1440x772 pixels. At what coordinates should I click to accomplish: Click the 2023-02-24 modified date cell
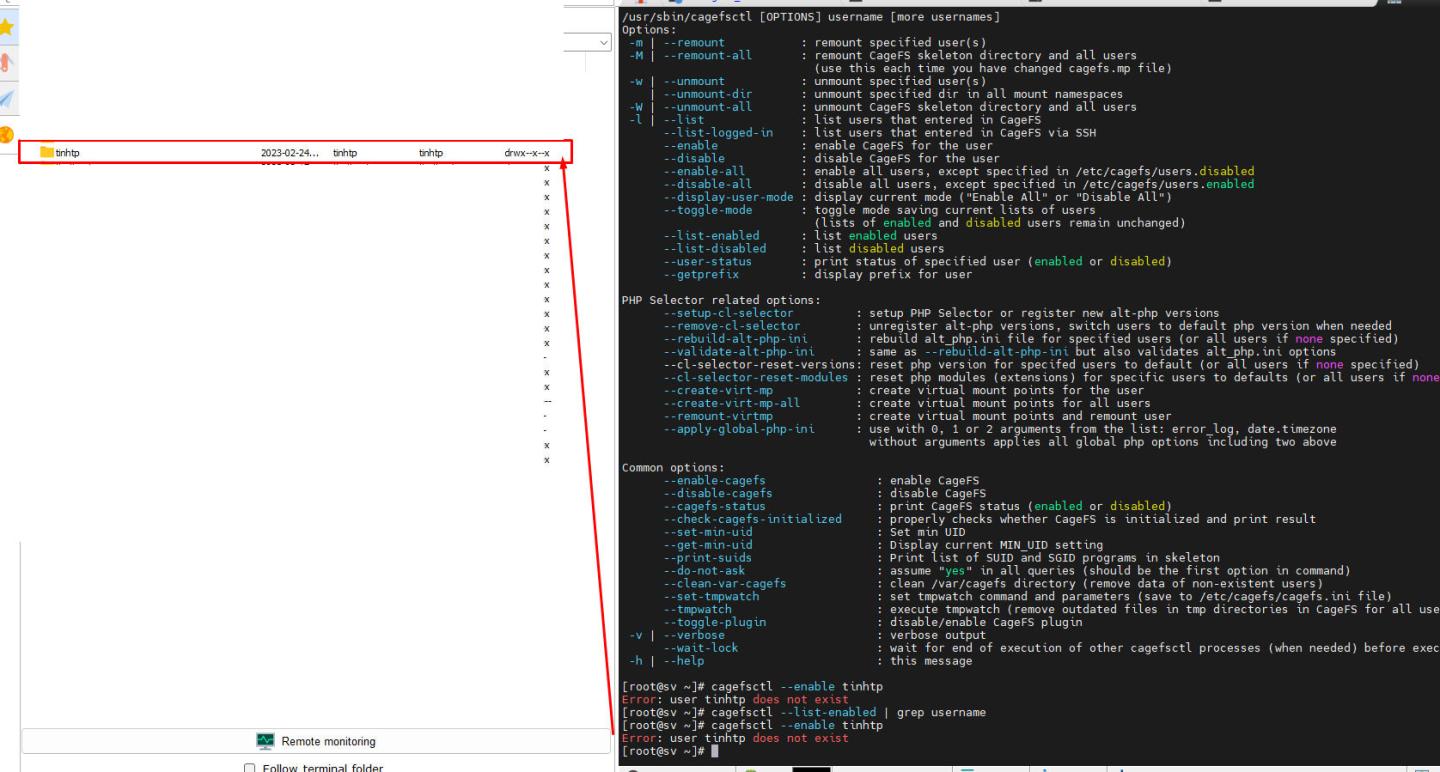[290, 153]
